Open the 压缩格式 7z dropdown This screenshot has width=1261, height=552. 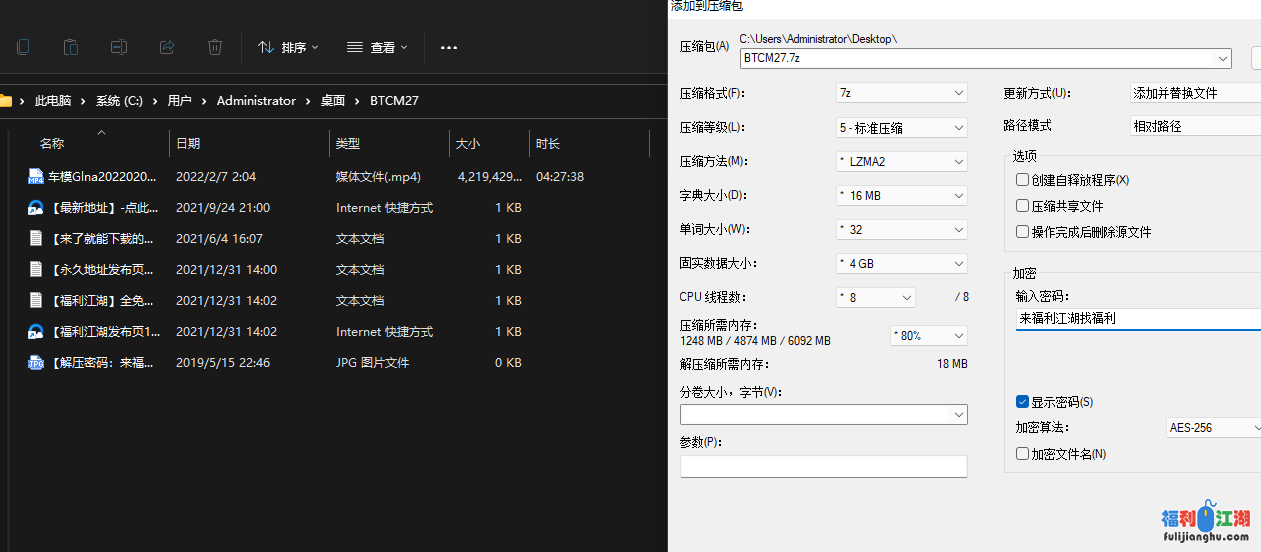point(901,93)
